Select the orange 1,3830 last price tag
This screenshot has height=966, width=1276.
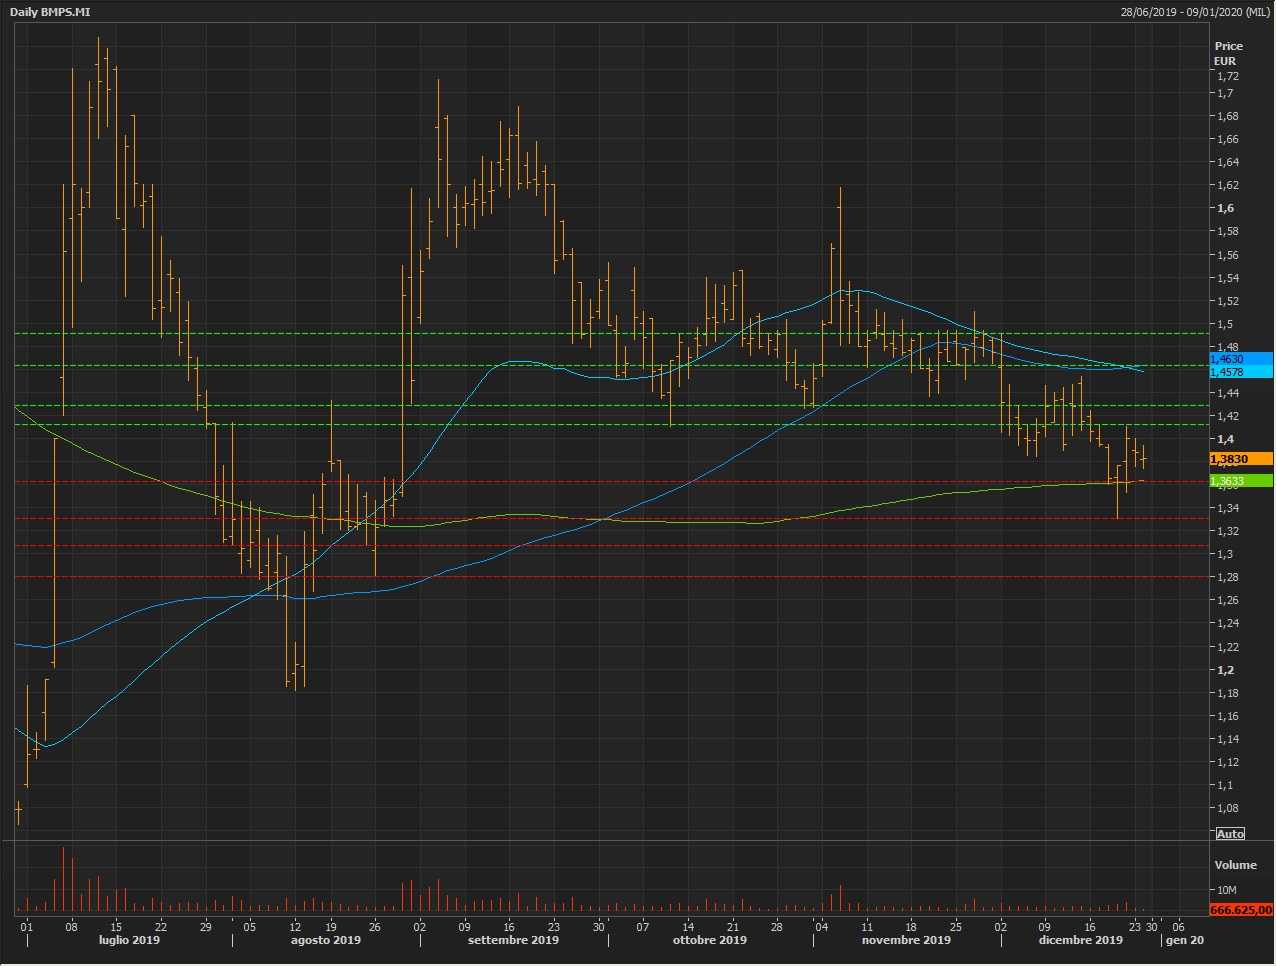(1240, 459)
